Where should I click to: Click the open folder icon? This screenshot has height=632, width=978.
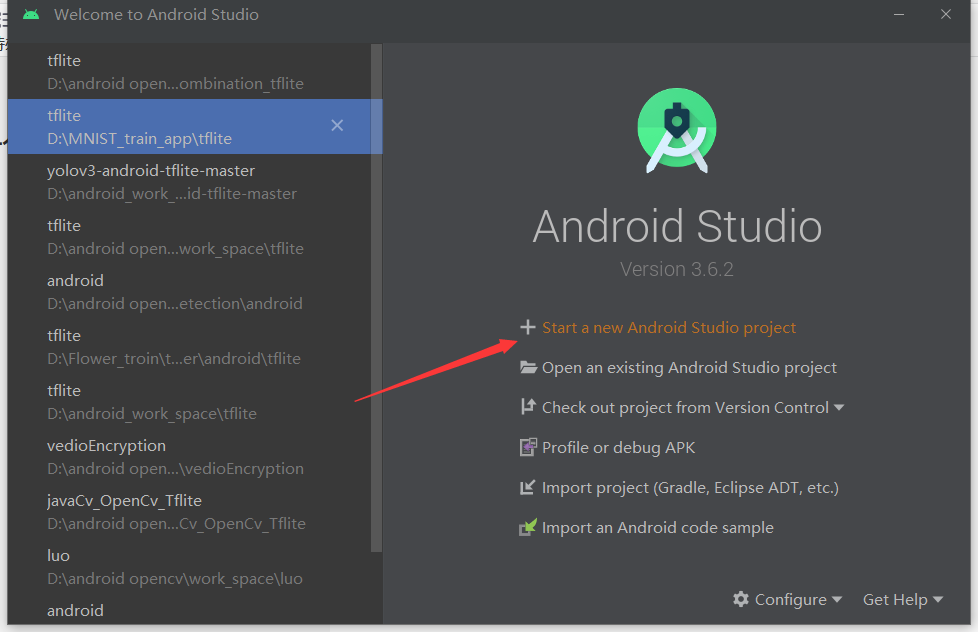point(528,367)
